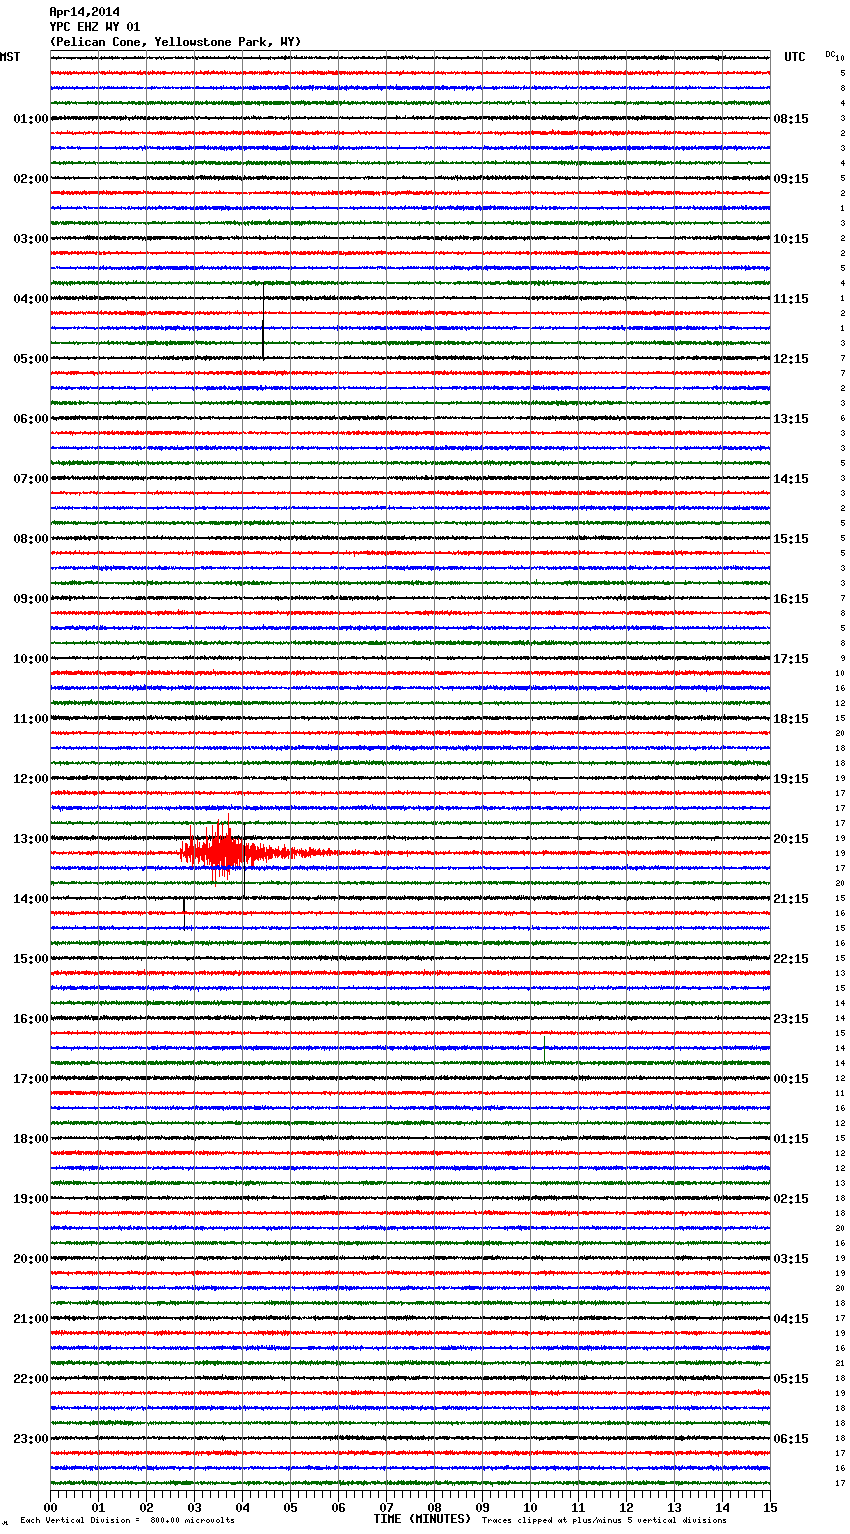
Task: Select the station code "YPC EHZ WY 01"
Action: click(x=95, y=27)
